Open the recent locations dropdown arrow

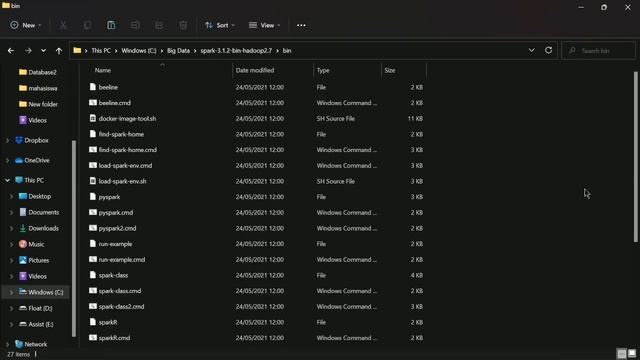pos(43,51)
